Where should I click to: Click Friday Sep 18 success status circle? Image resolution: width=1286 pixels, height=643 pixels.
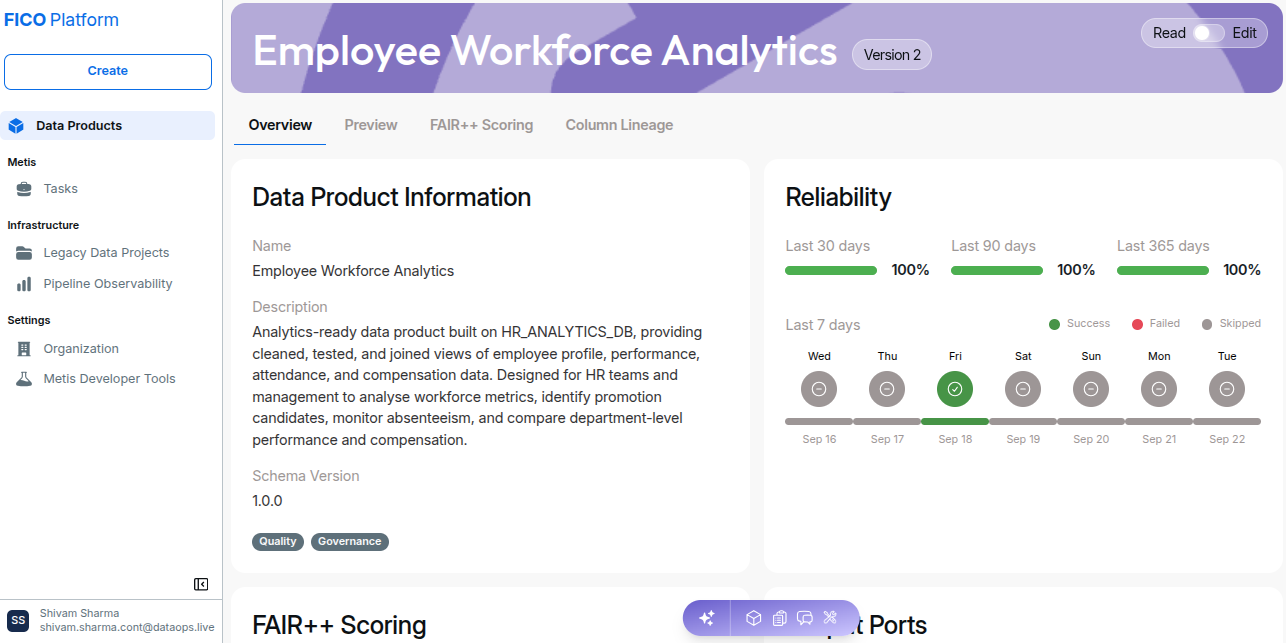[x=955, y=389]
